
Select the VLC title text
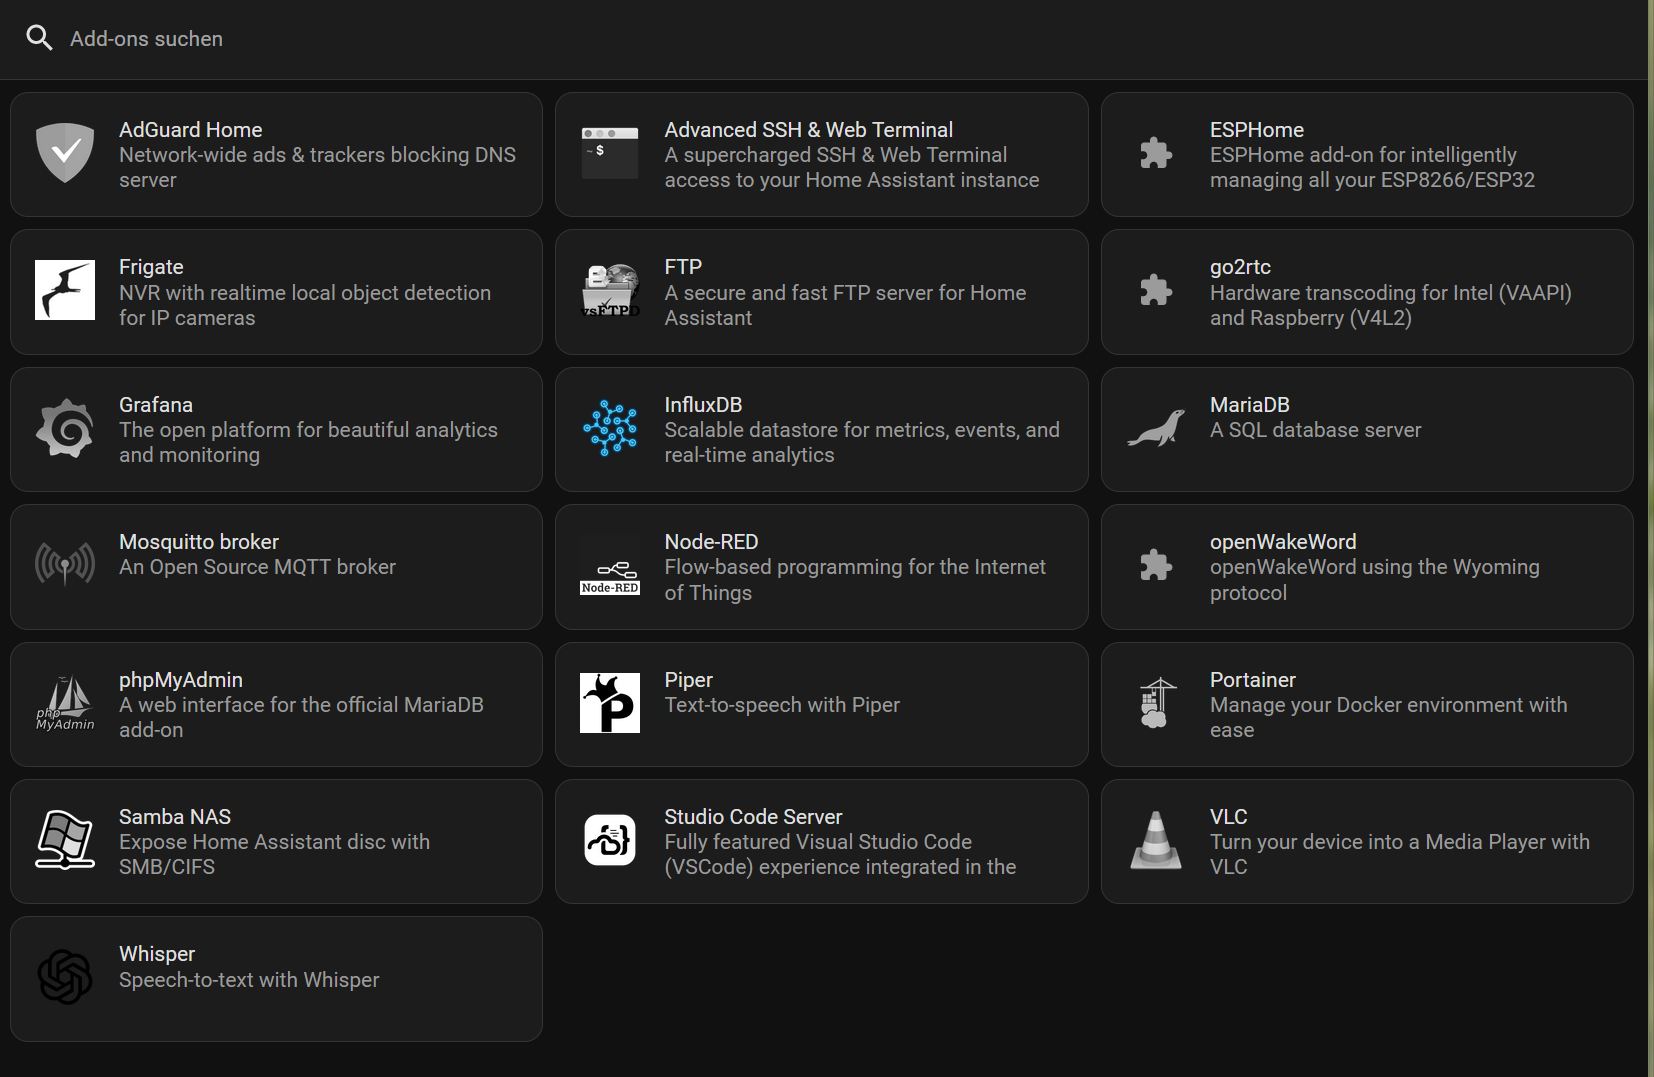[x=1228, y=817]
